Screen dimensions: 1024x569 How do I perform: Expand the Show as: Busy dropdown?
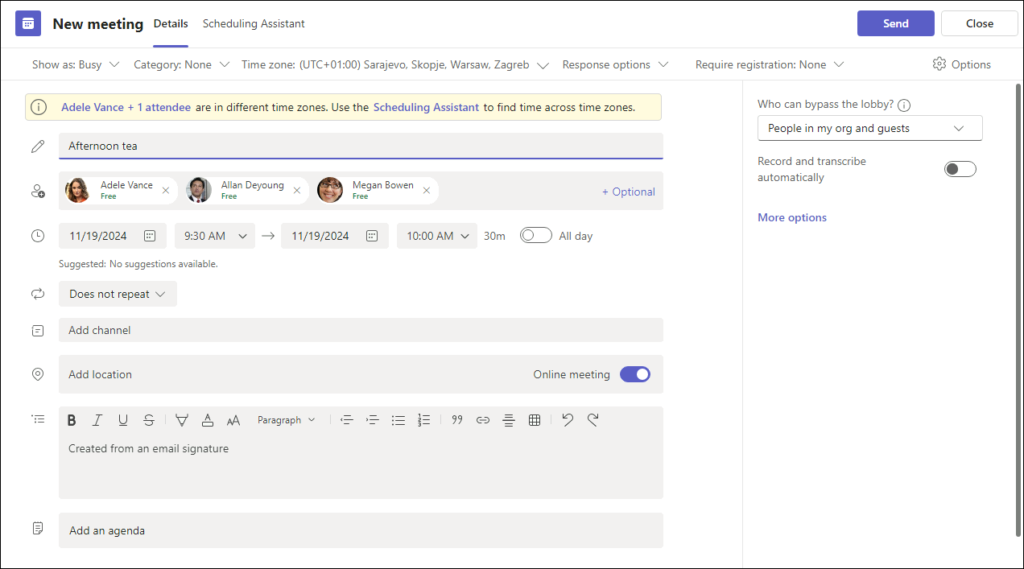tap(76, 65)
